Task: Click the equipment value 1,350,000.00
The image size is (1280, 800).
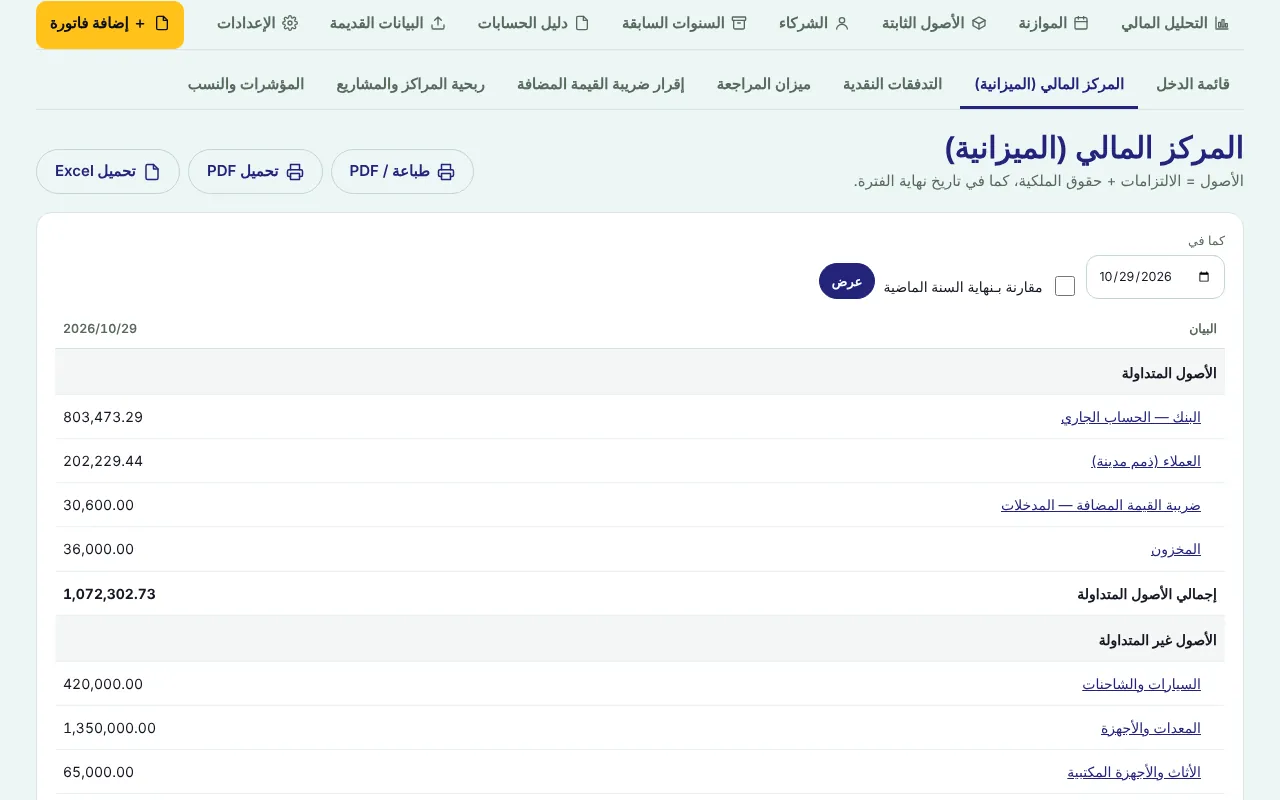Action: 109,728
